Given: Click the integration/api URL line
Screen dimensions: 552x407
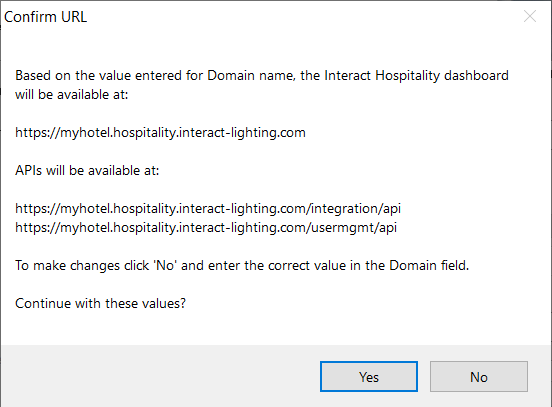Looking at the screenshot, I should [x=208, y=209].
